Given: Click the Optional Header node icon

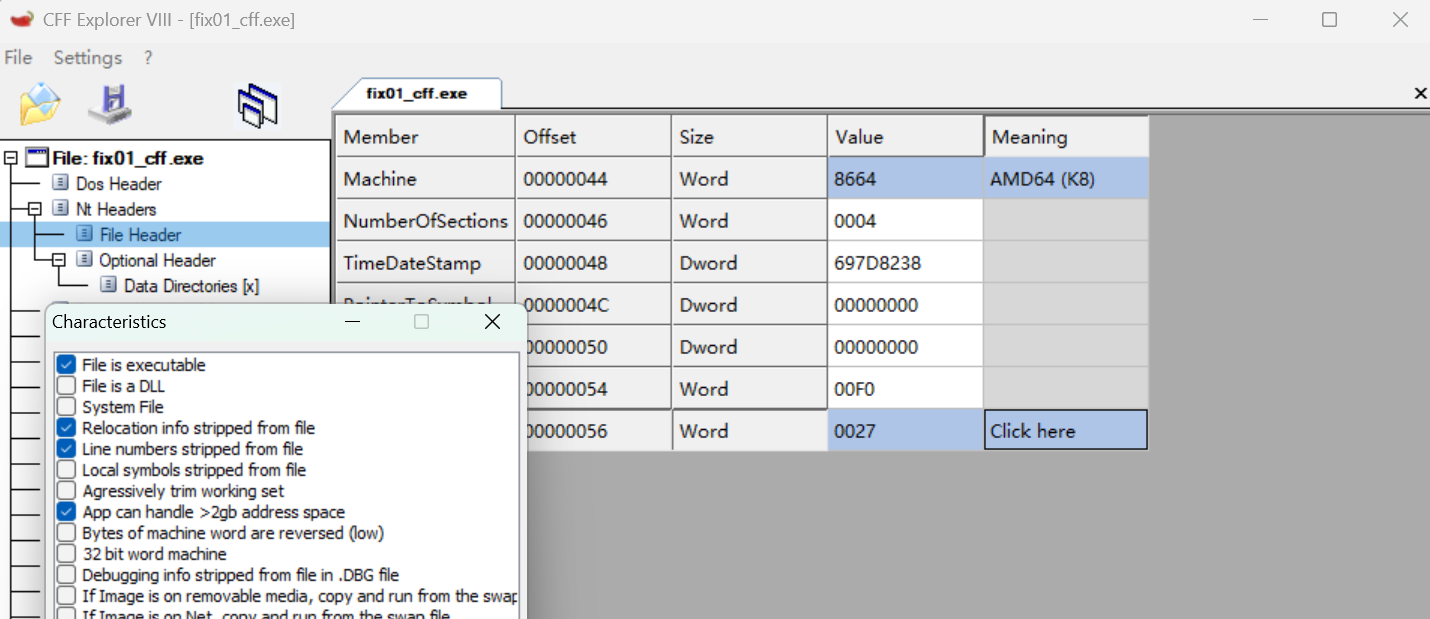Looking at the screenshot, I should point(85,260).
